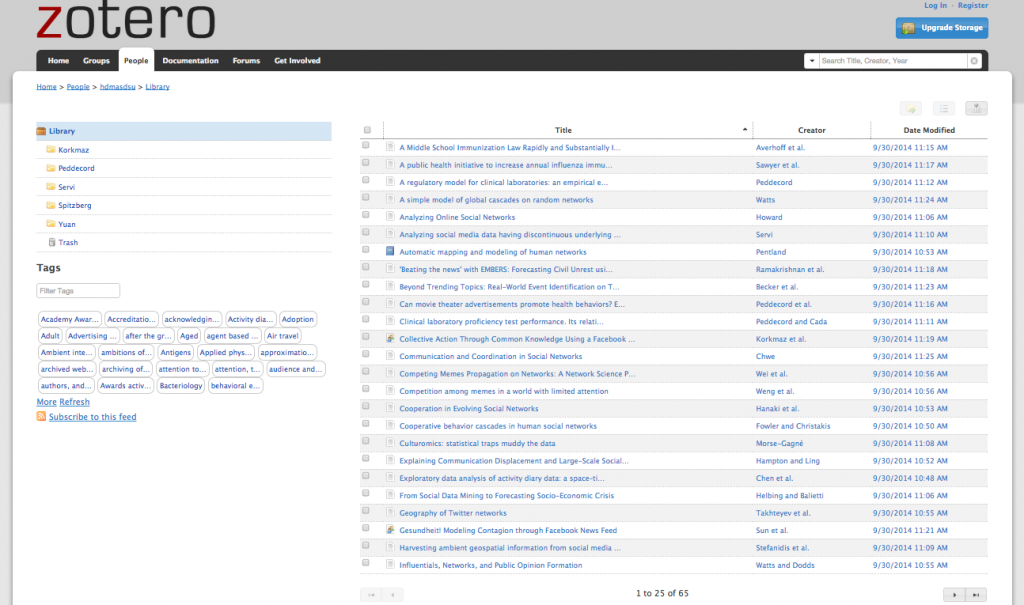Jump to first page of items
This screenshot has width=1024, height=605.
point(371,595)
